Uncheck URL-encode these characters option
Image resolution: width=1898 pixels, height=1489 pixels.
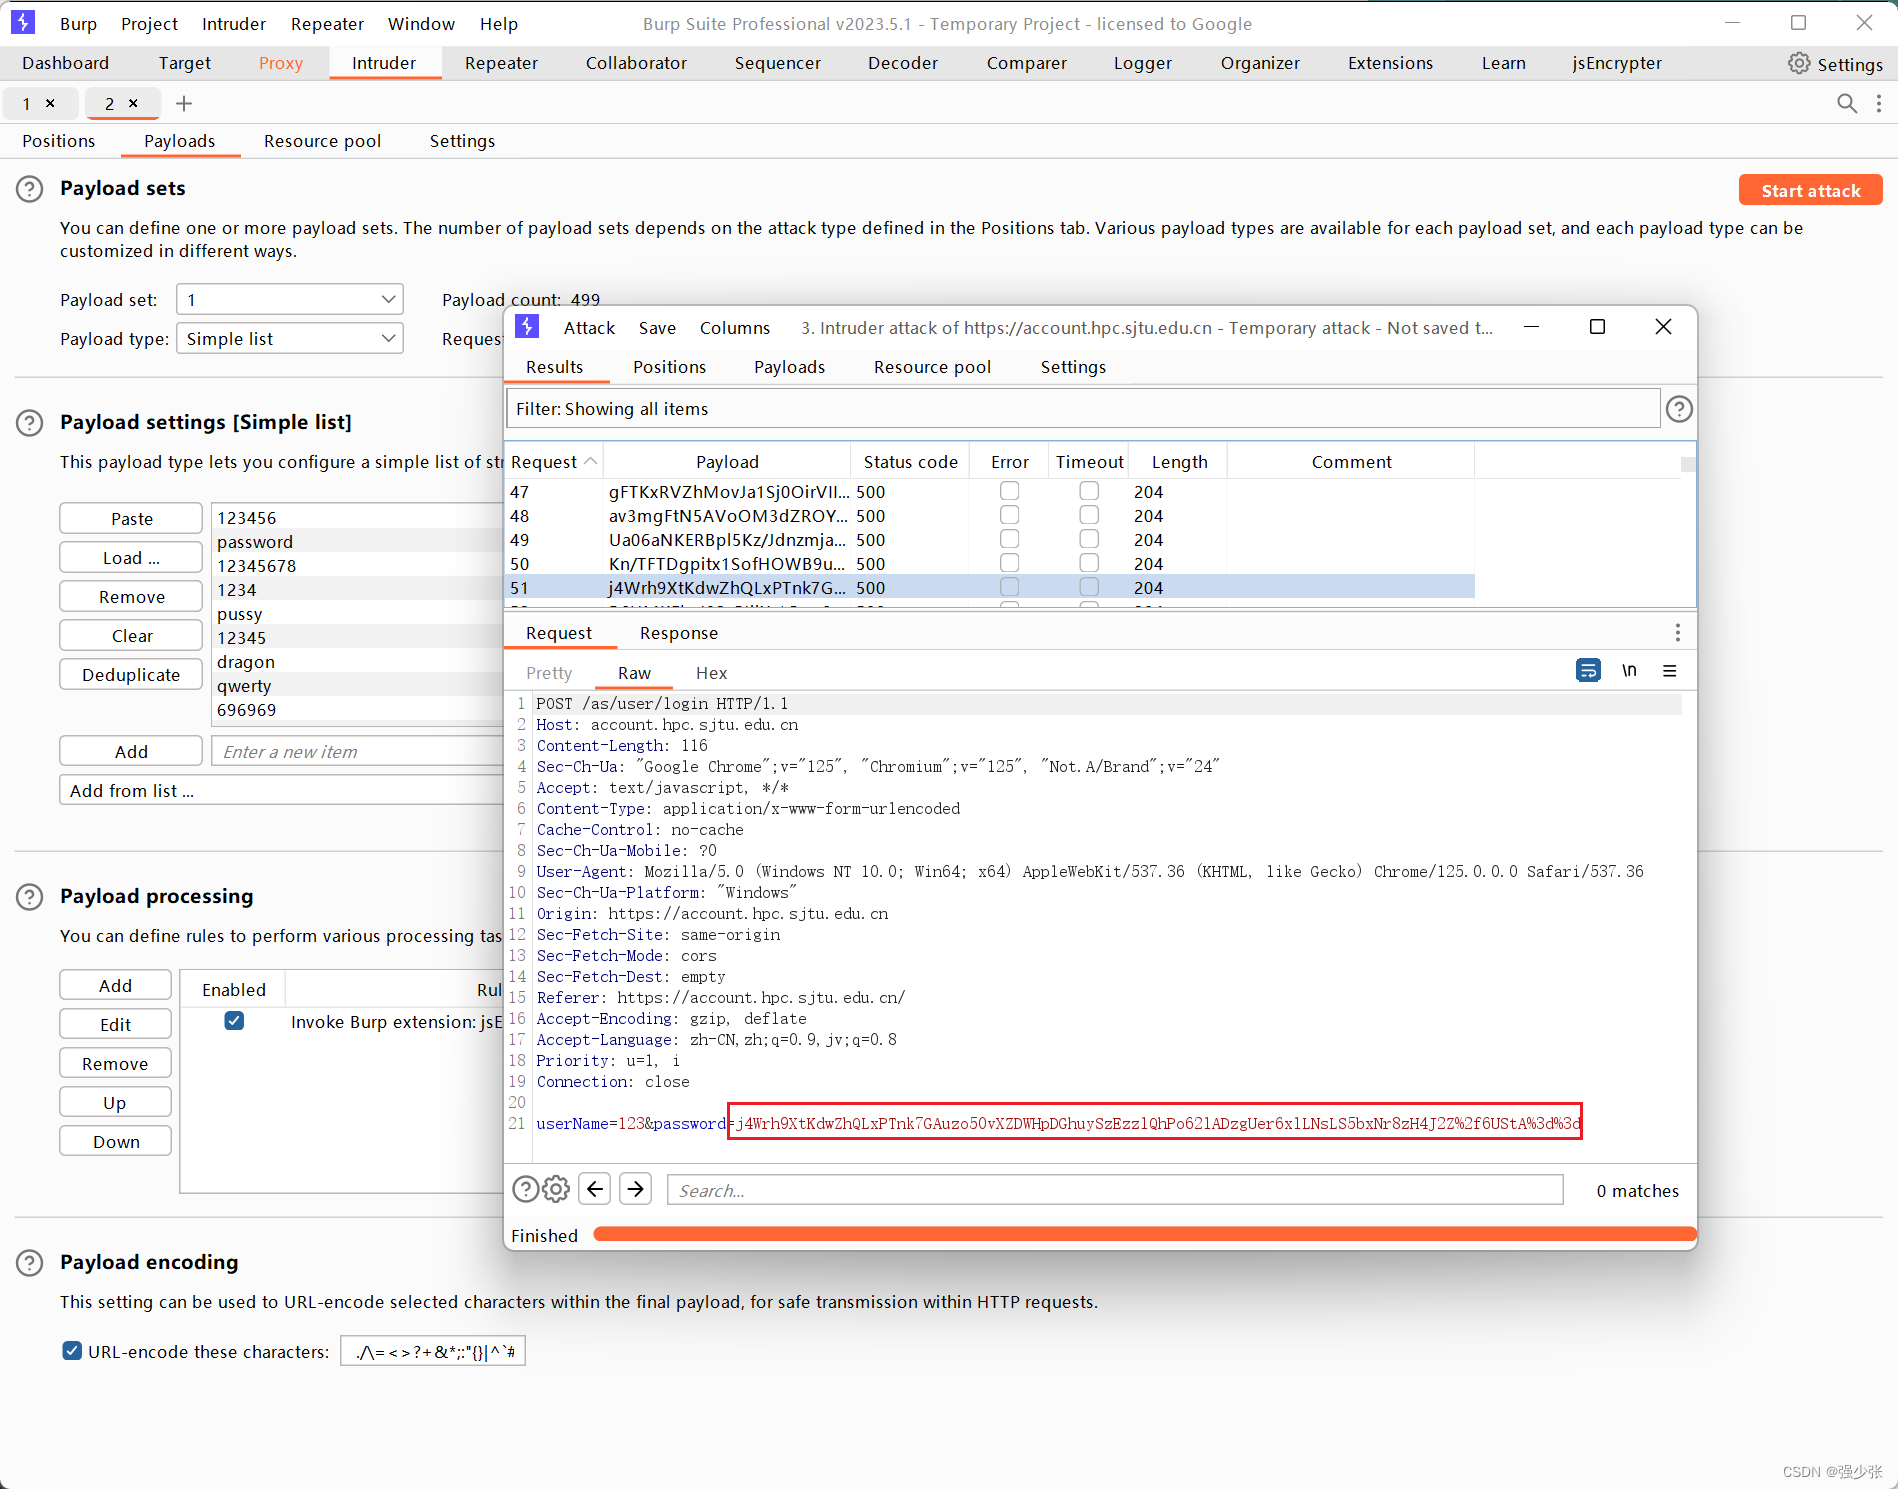[72, 1351]
